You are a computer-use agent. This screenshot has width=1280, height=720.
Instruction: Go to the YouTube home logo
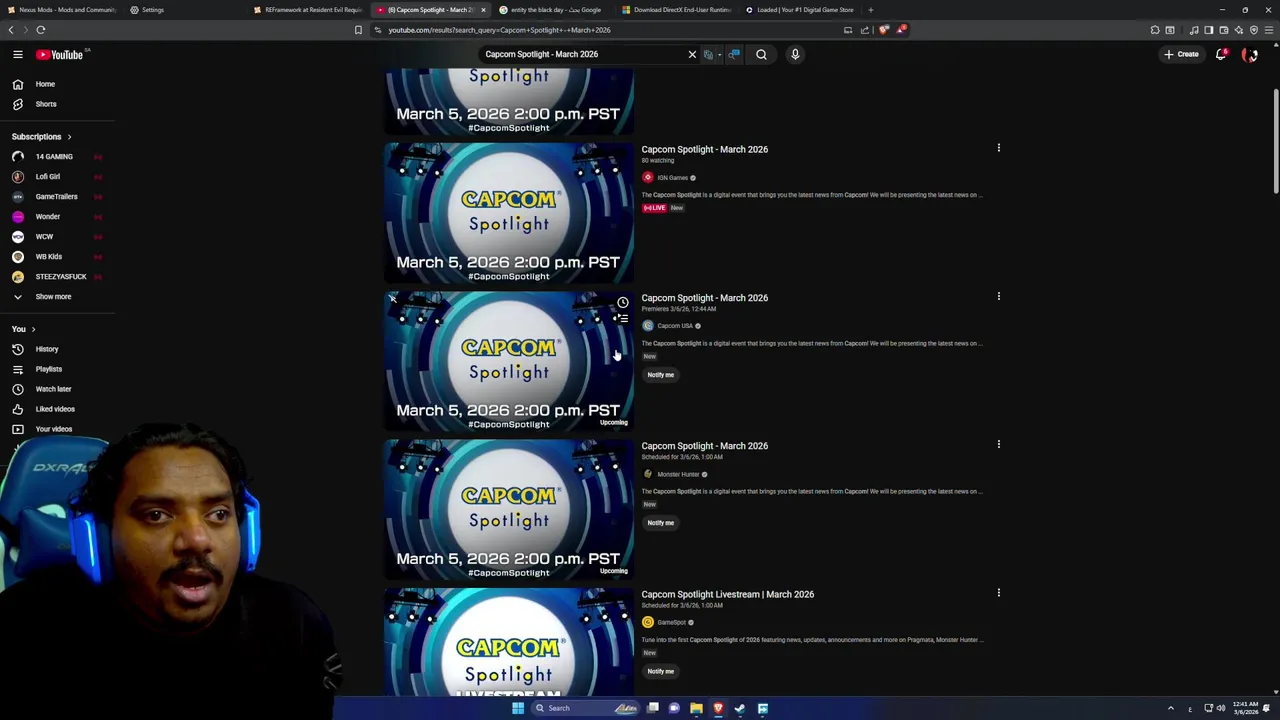60,54
